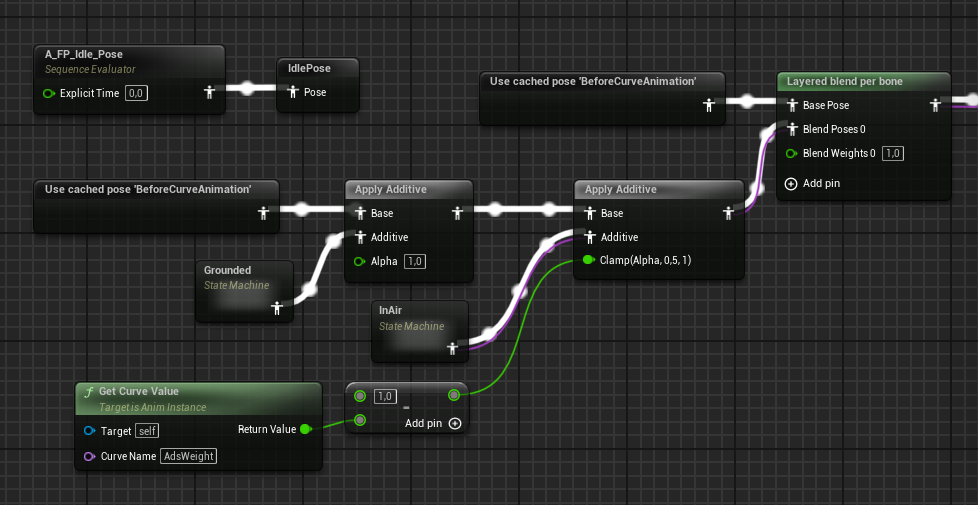The width and height of the screenshot is (978, 505).
Task: Click subtract node top input pin beside 1,0
Action: (x=360, y=396)
